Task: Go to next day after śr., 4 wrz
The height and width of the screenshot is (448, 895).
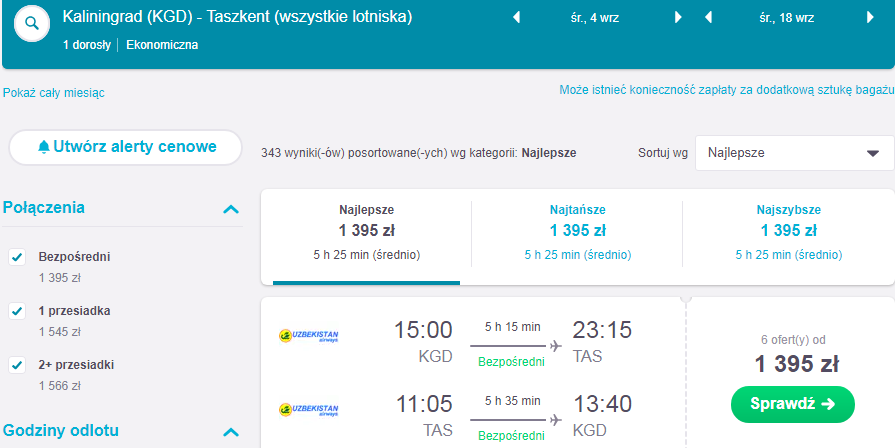Action: 678,18
